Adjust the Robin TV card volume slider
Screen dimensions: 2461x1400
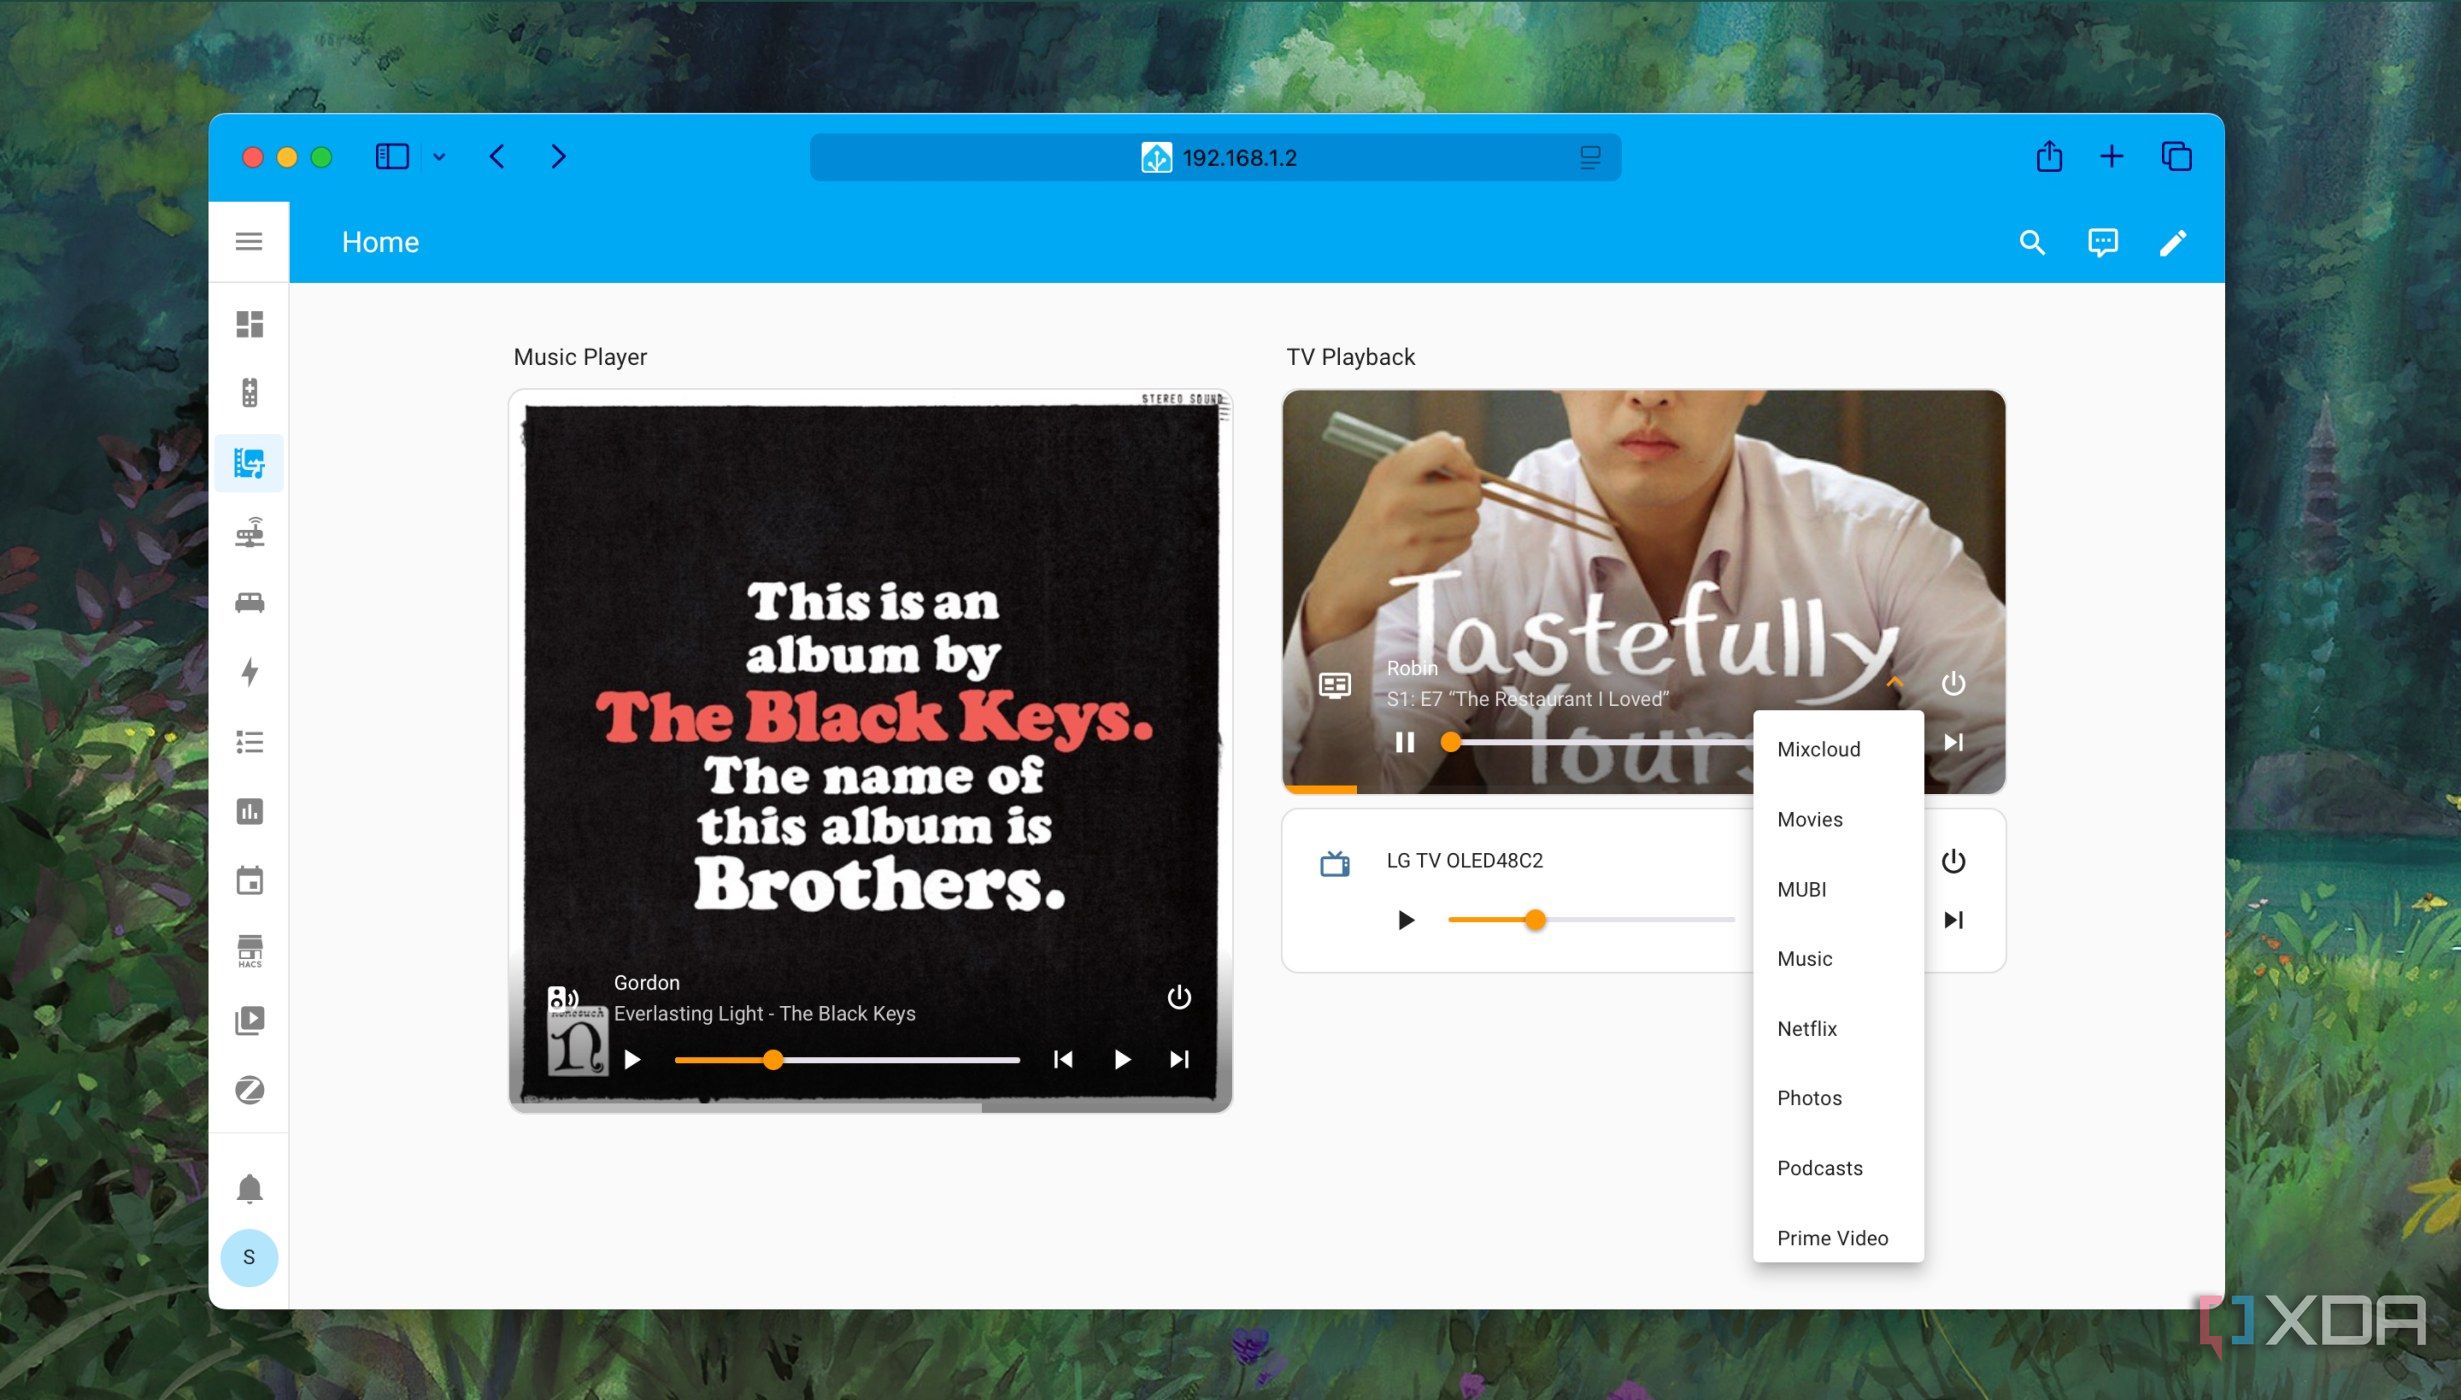coord(1598,742)
